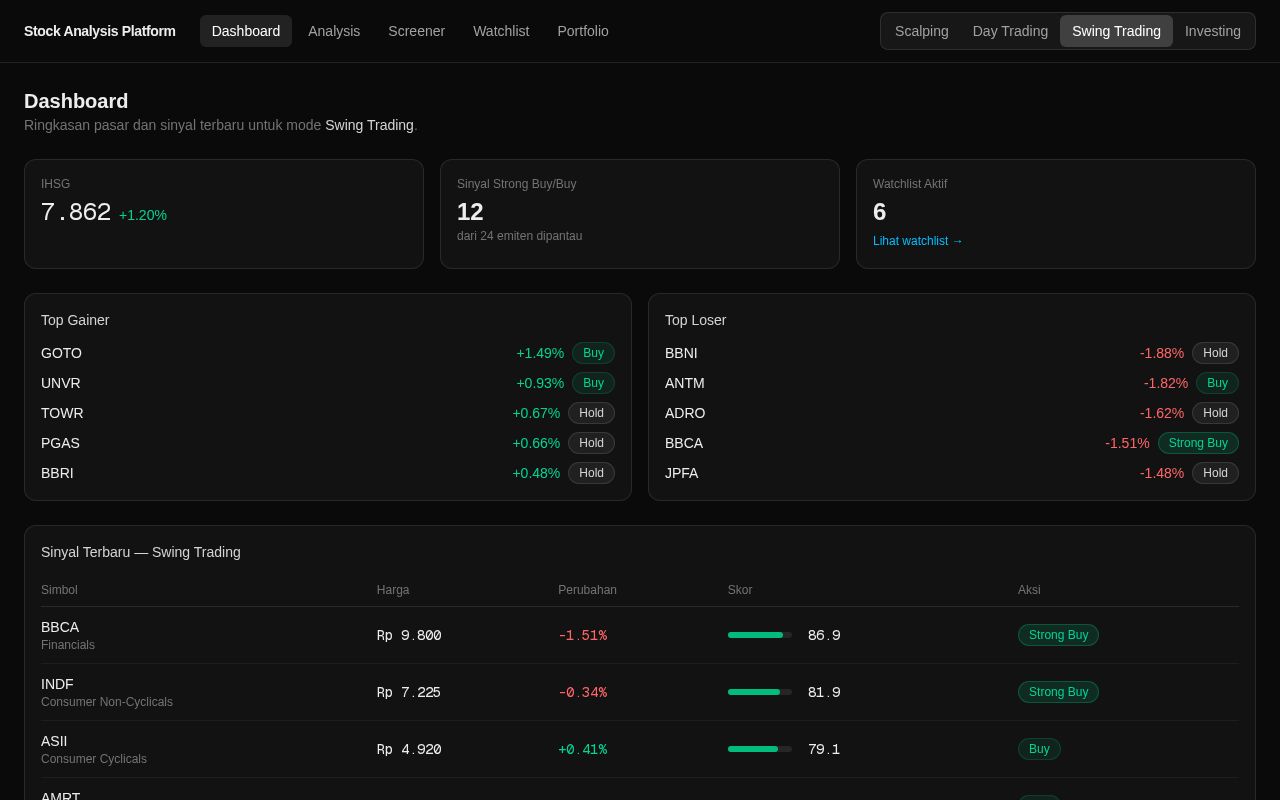Click the INDF price Rp 7.225

[409, 692]
